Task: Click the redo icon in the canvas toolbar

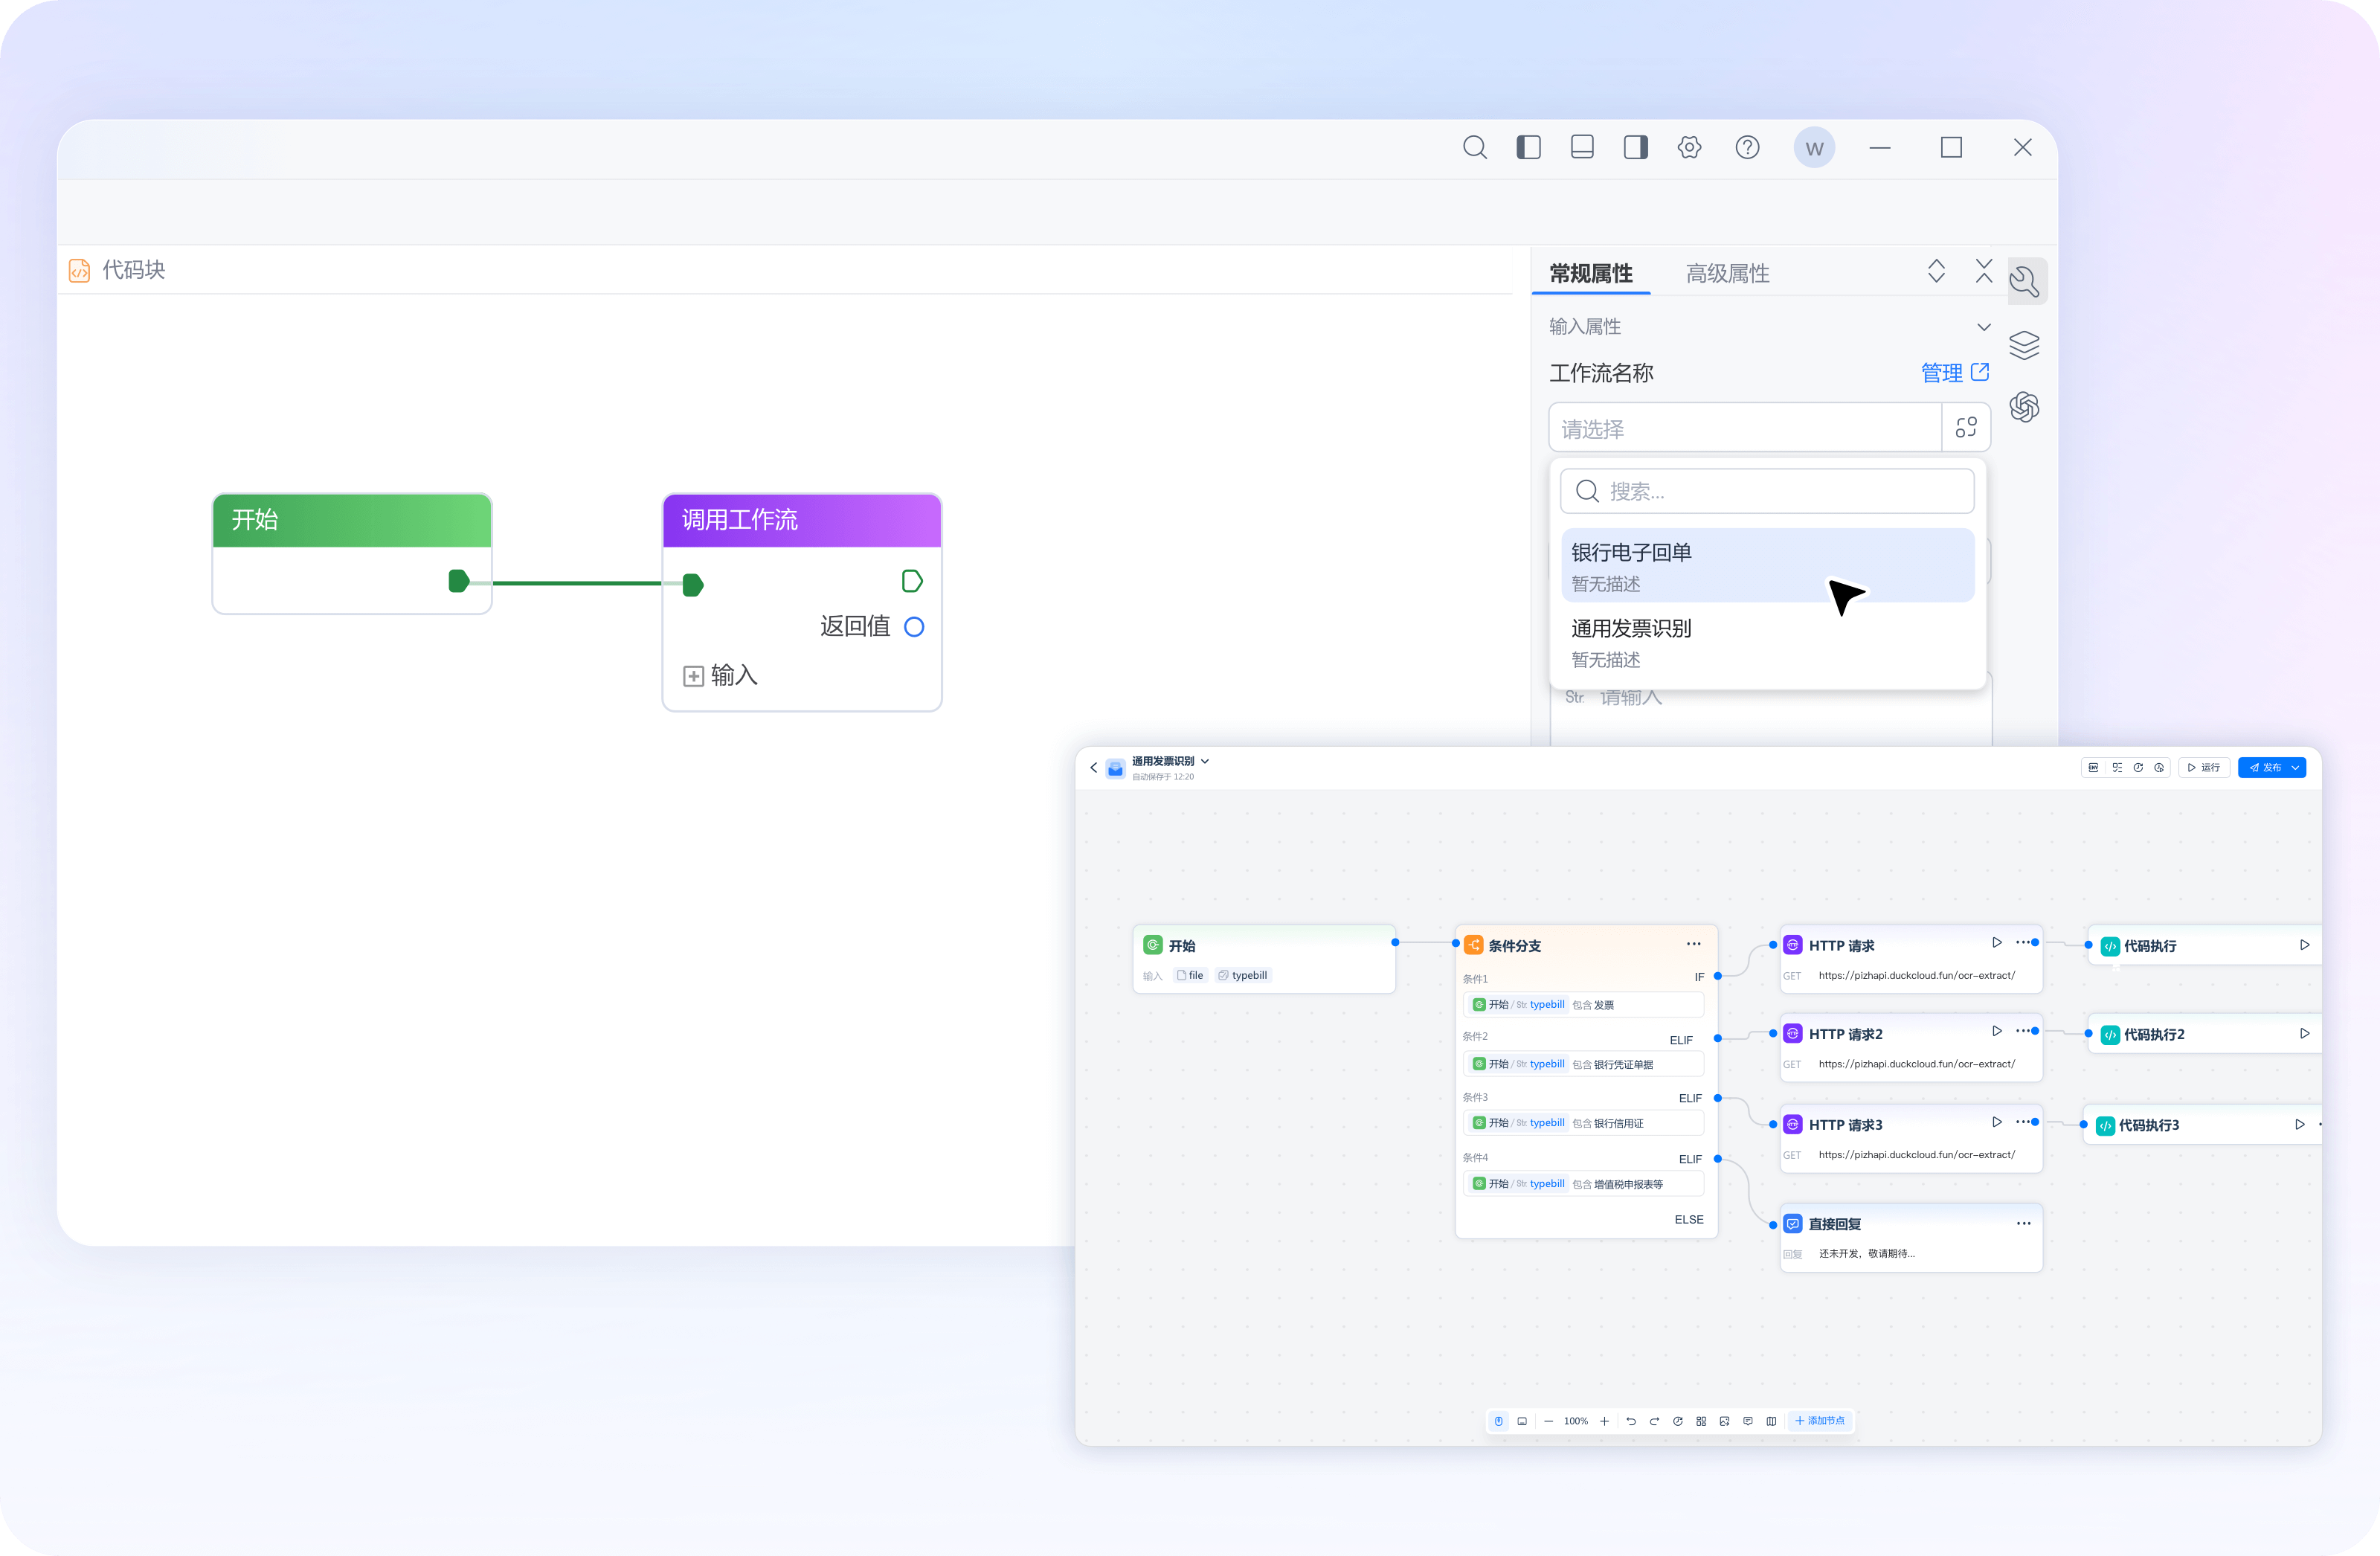Action: point(1655,1422)
